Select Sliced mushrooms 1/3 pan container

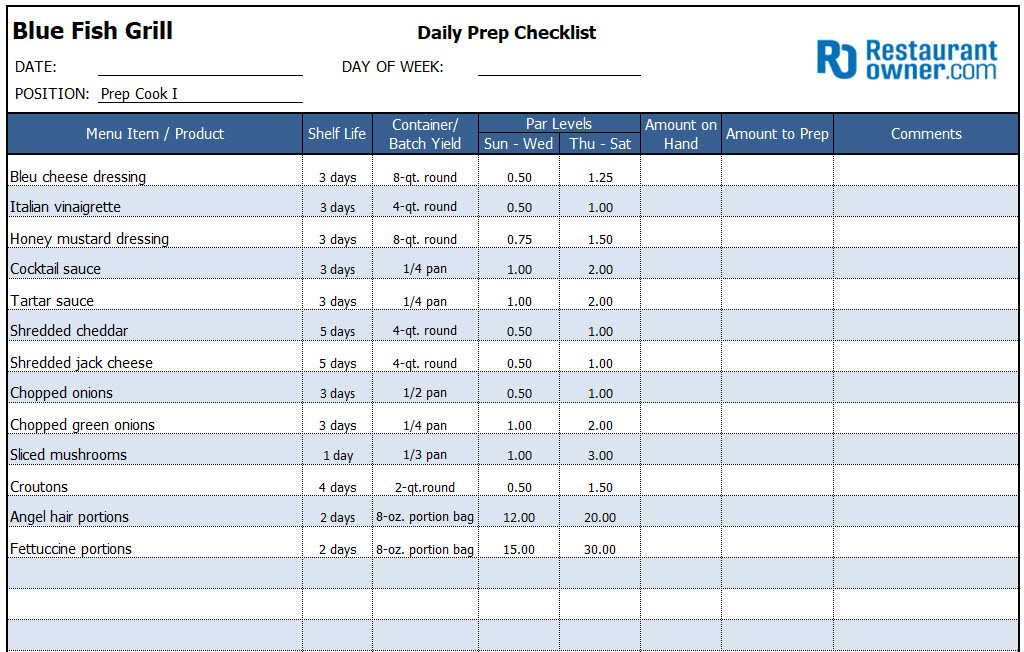tap(425, 450)
